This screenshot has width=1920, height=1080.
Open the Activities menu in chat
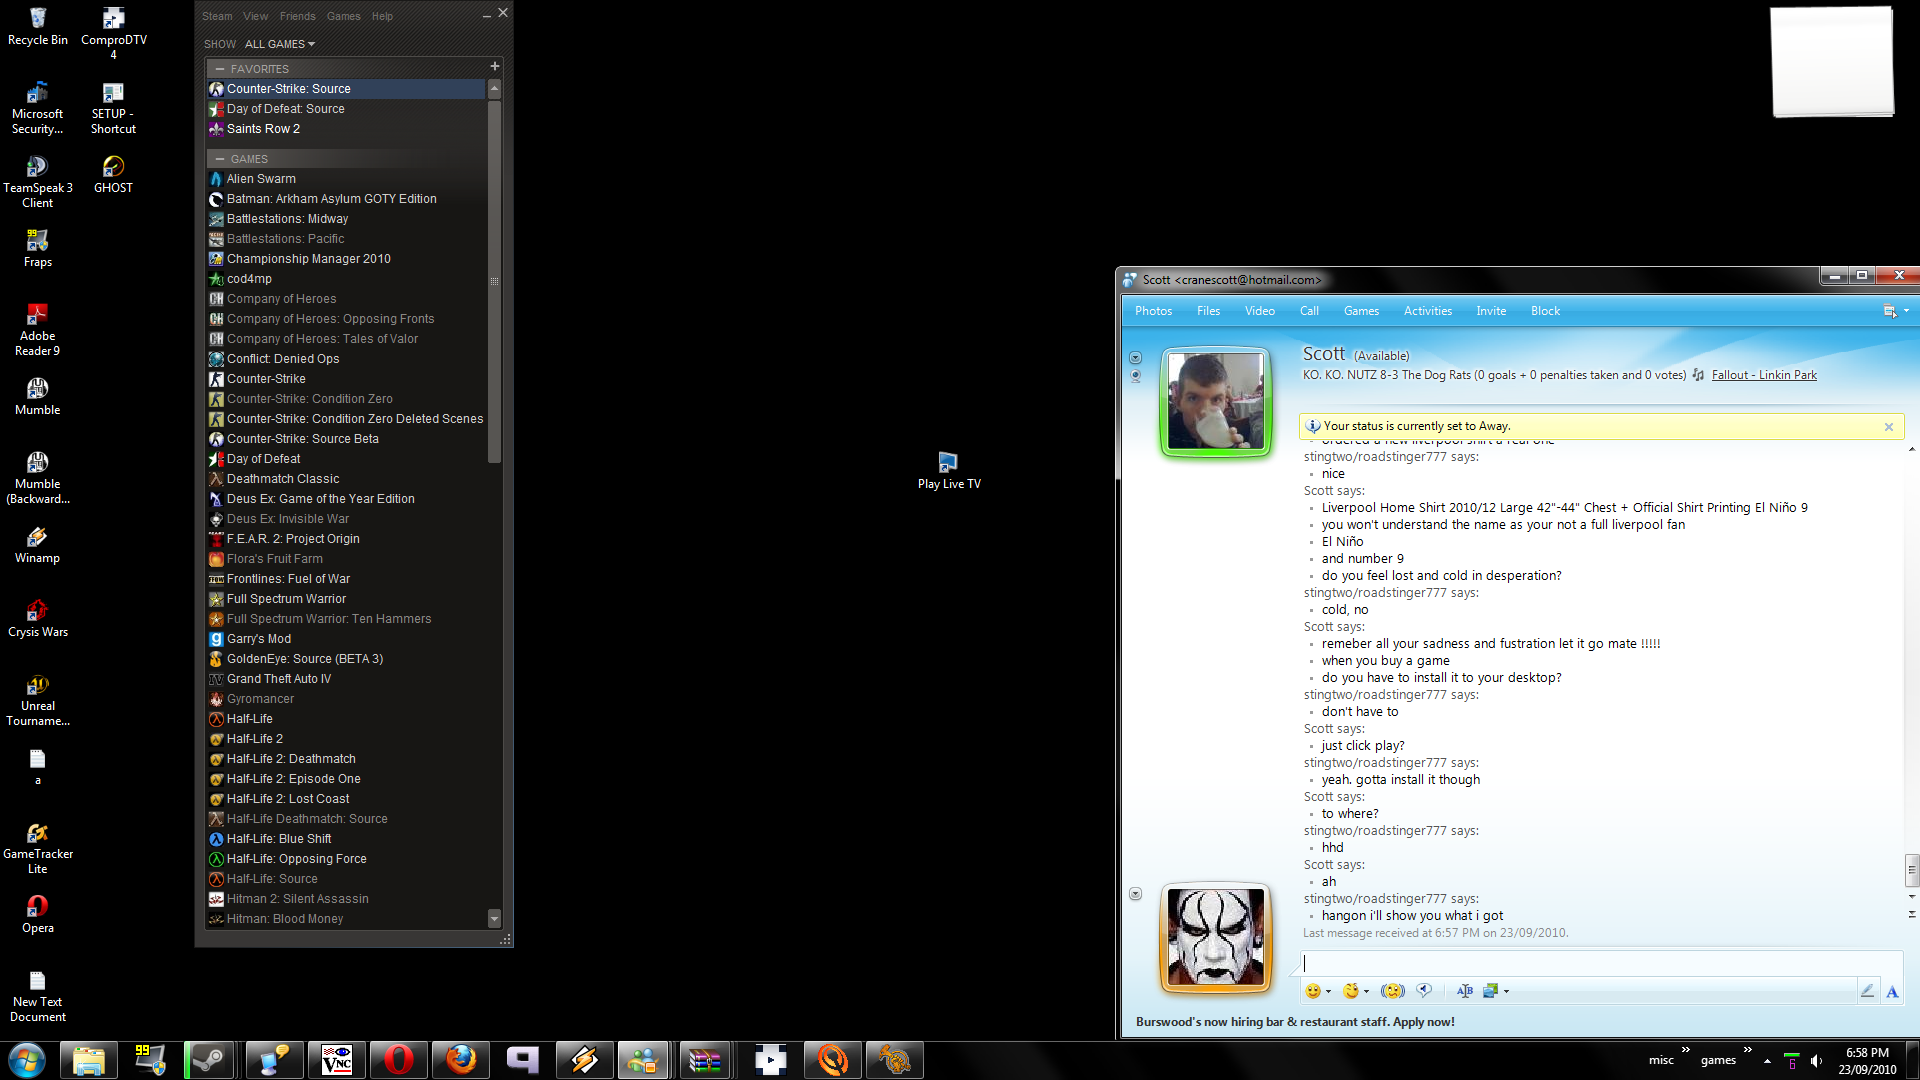pyautogui.click(x=1427, y=311)
